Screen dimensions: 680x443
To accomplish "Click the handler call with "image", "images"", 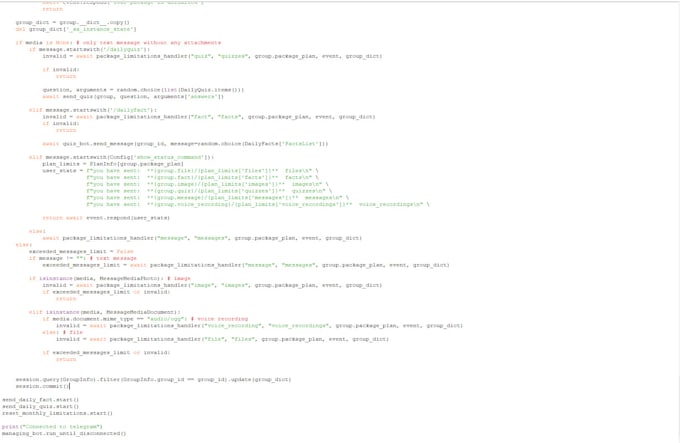I will (x=212, y=286).
